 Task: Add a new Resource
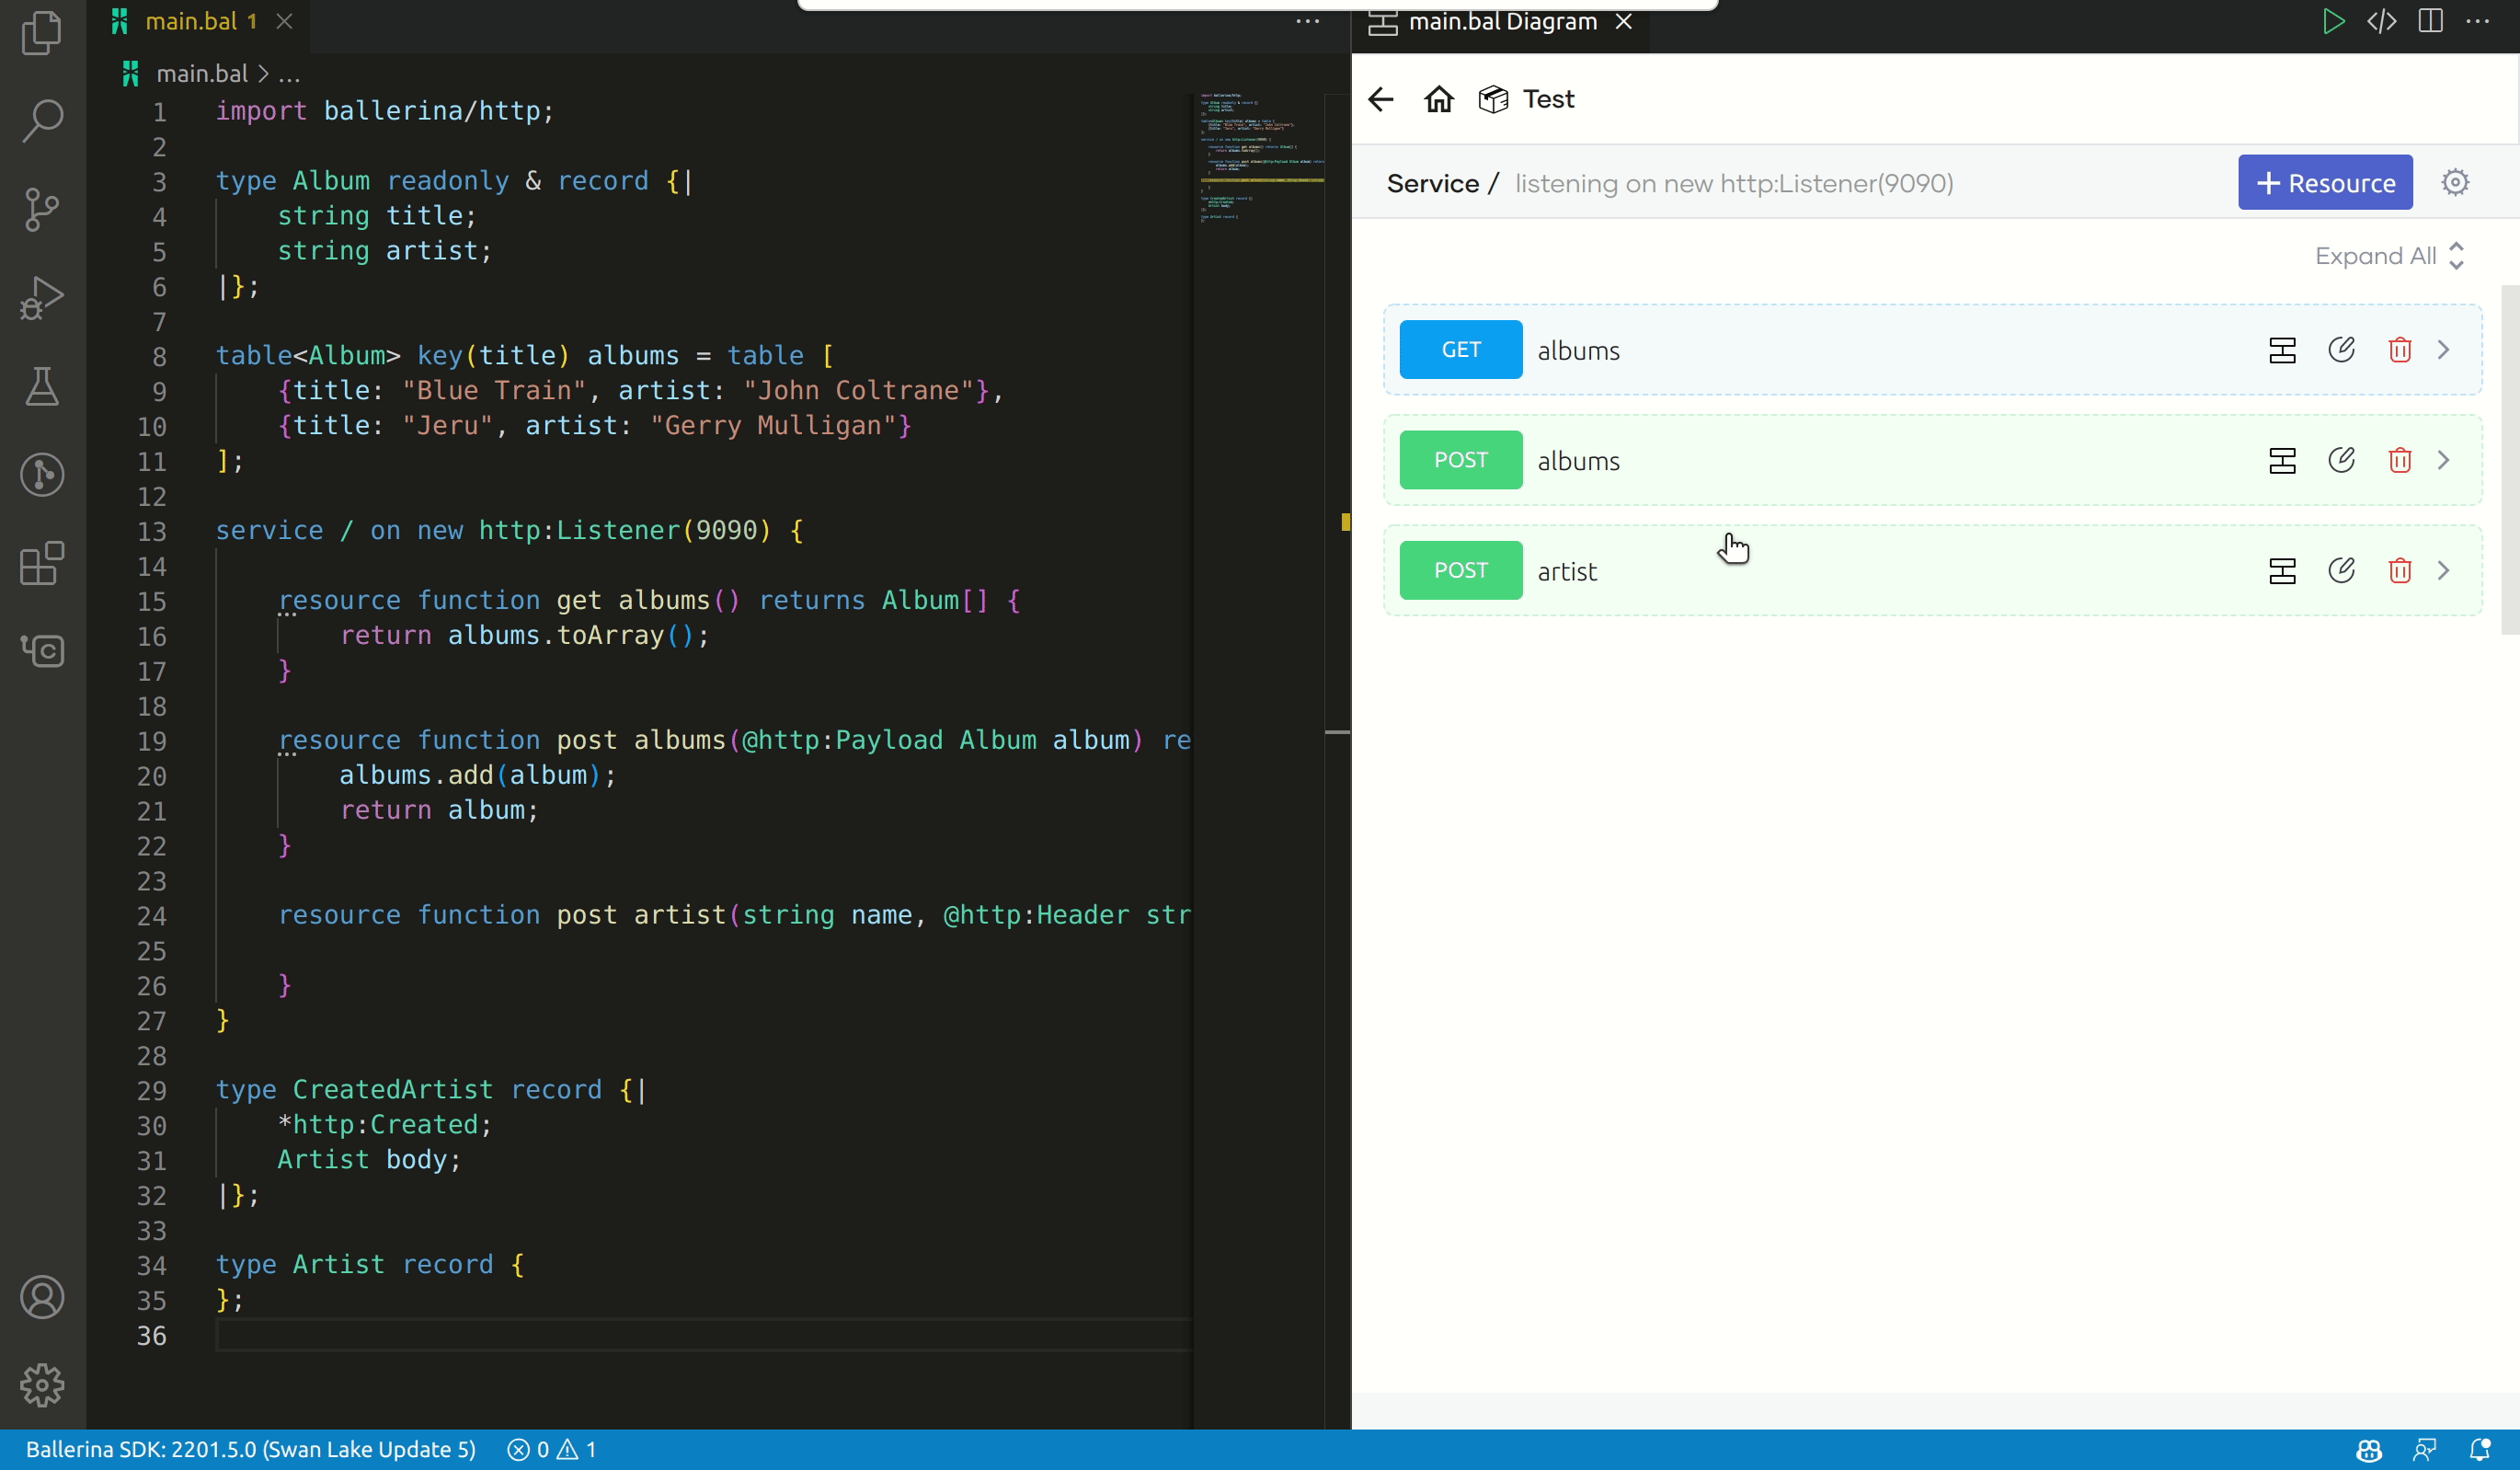2325,183
